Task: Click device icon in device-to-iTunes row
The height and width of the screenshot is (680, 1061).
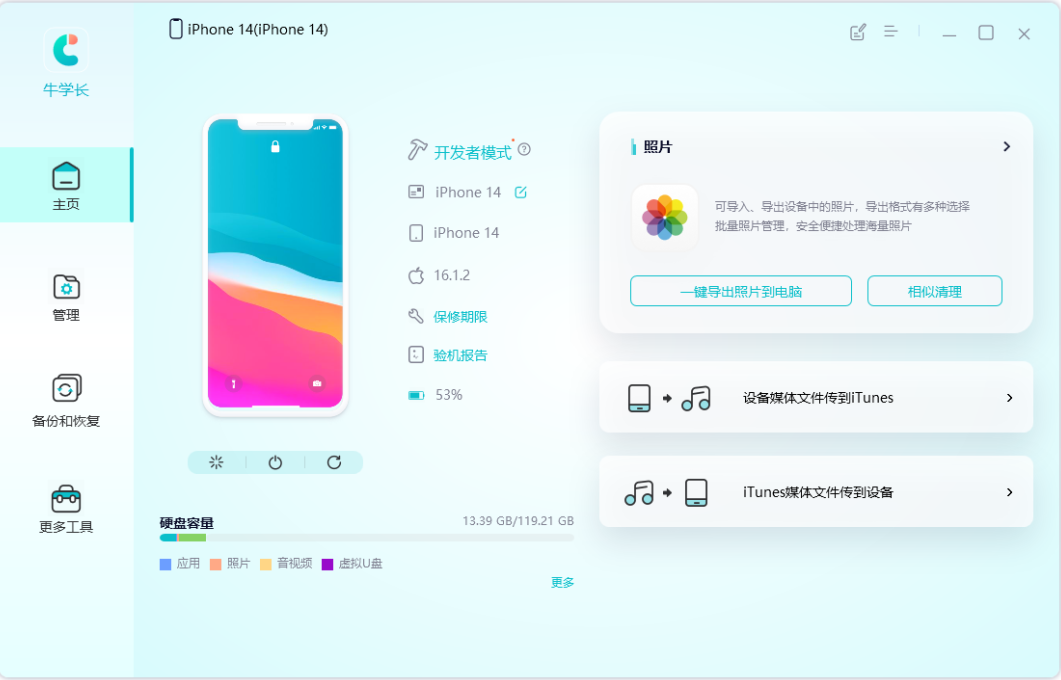Action: [639, 398]
